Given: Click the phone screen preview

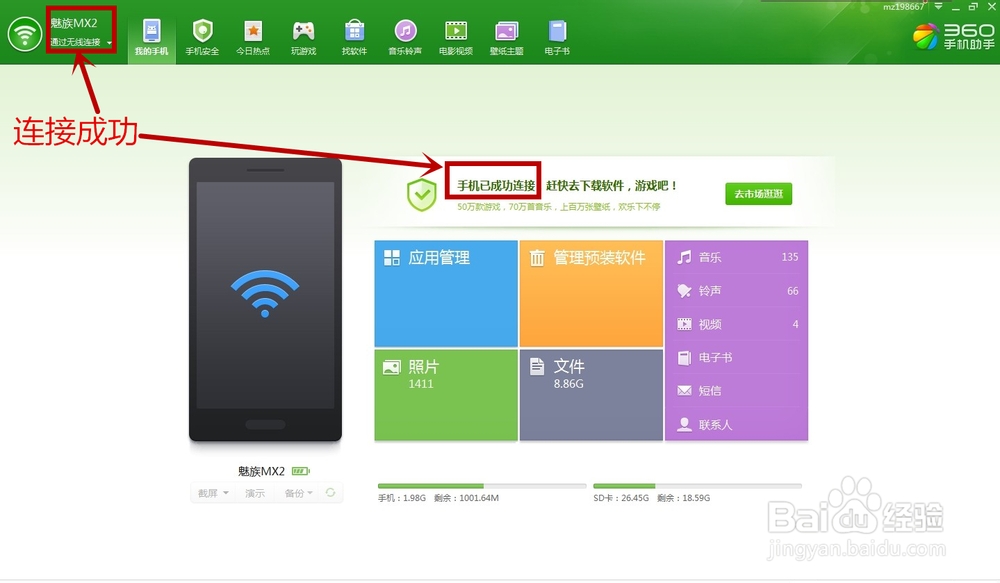Looking at the screenshot, I should coord(265,295).
